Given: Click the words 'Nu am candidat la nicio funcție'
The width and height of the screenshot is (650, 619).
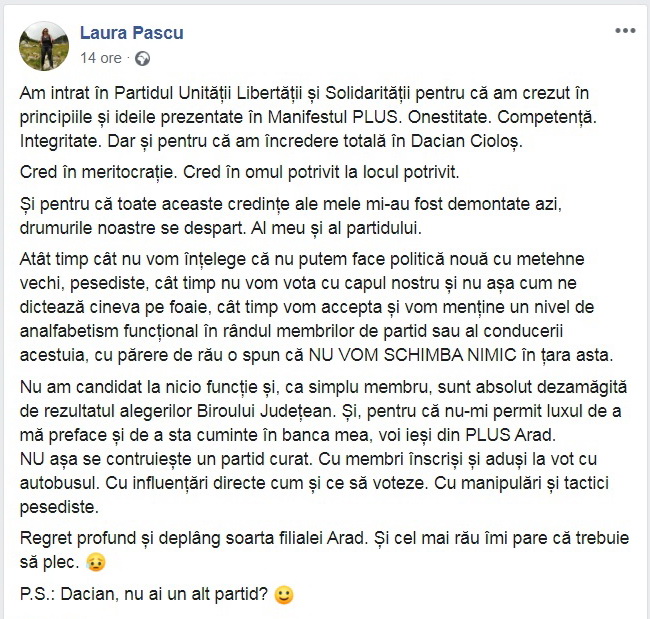Looking at the screenshot, I should [138, 387].
